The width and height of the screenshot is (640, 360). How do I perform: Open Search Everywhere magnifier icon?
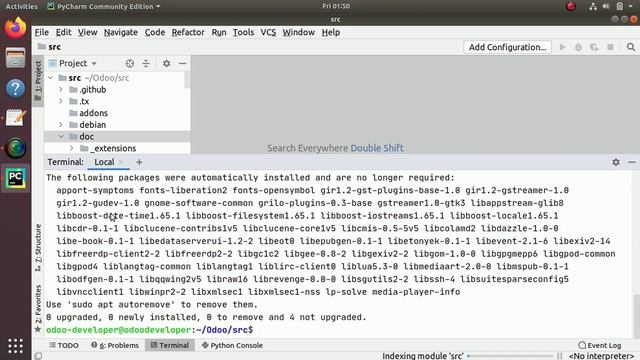(x=631, y=47)
